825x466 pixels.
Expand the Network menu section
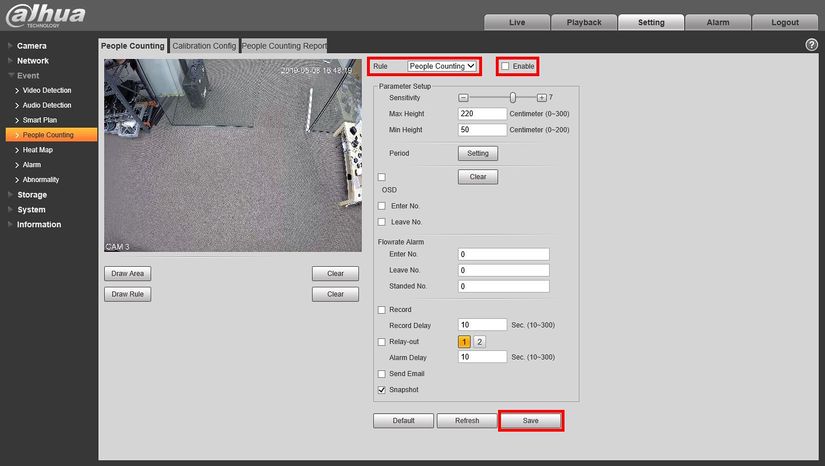pyautogui.click(x=32, y=60)
